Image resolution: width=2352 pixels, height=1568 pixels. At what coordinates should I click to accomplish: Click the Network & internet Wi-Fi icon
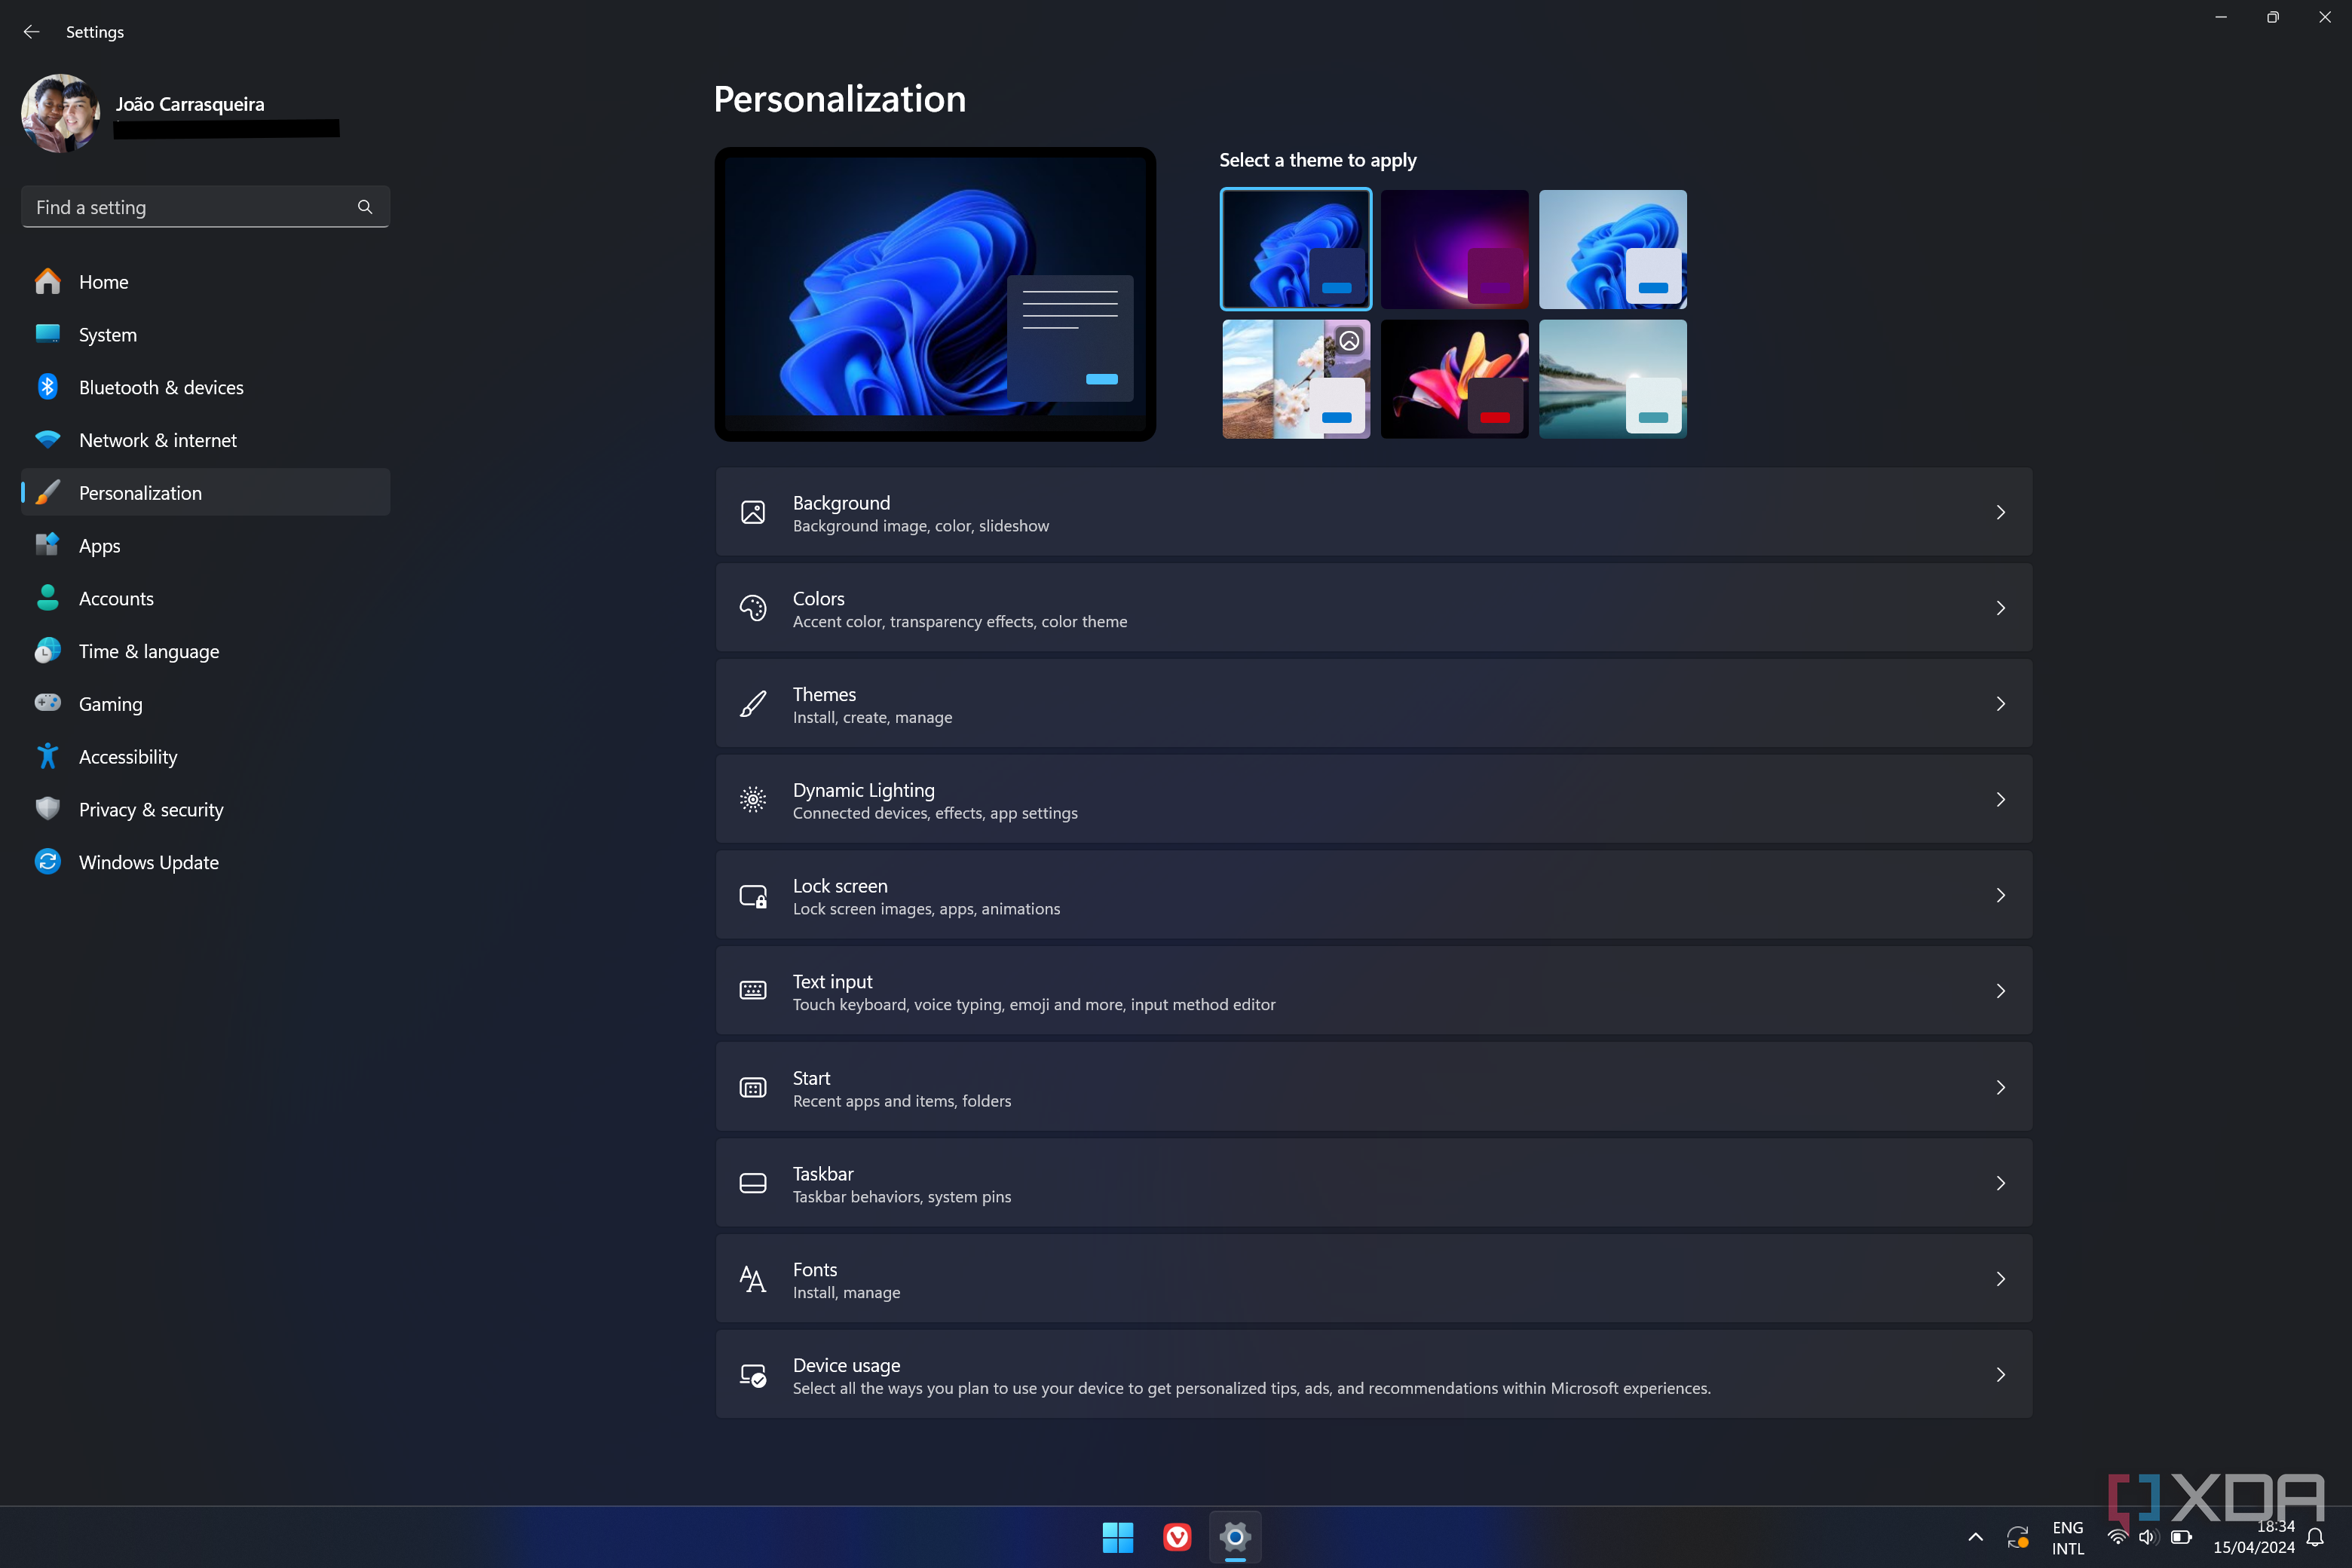tap(47, 440)
